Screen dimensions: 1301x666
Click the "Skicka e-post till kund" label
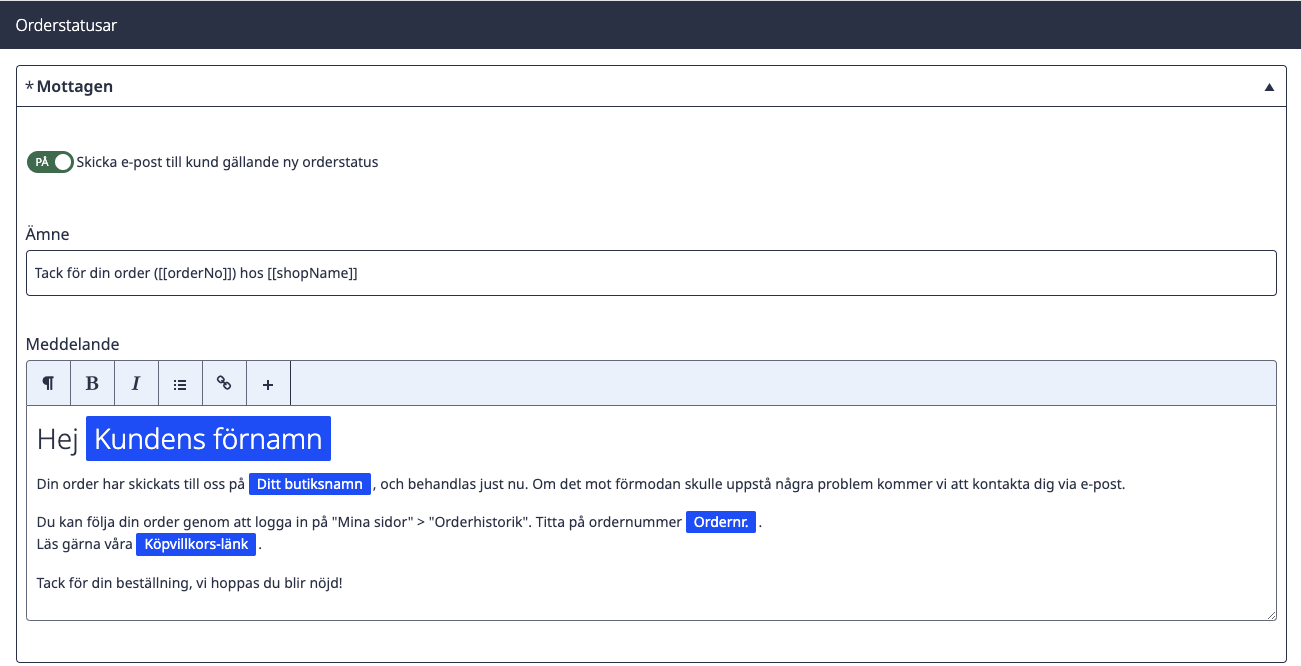227,162
